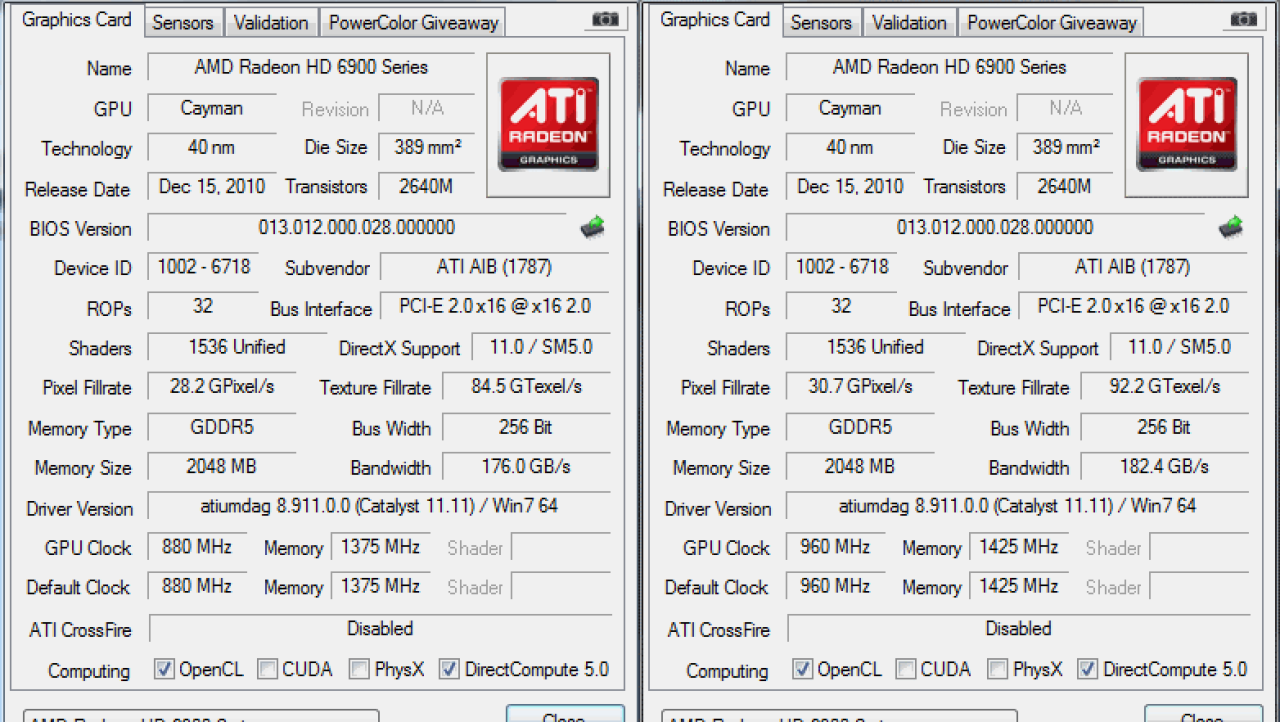This screenshot has width=1280, height=722.
Task: Click the Driver Version field in right window
Action: [1017, 506]
